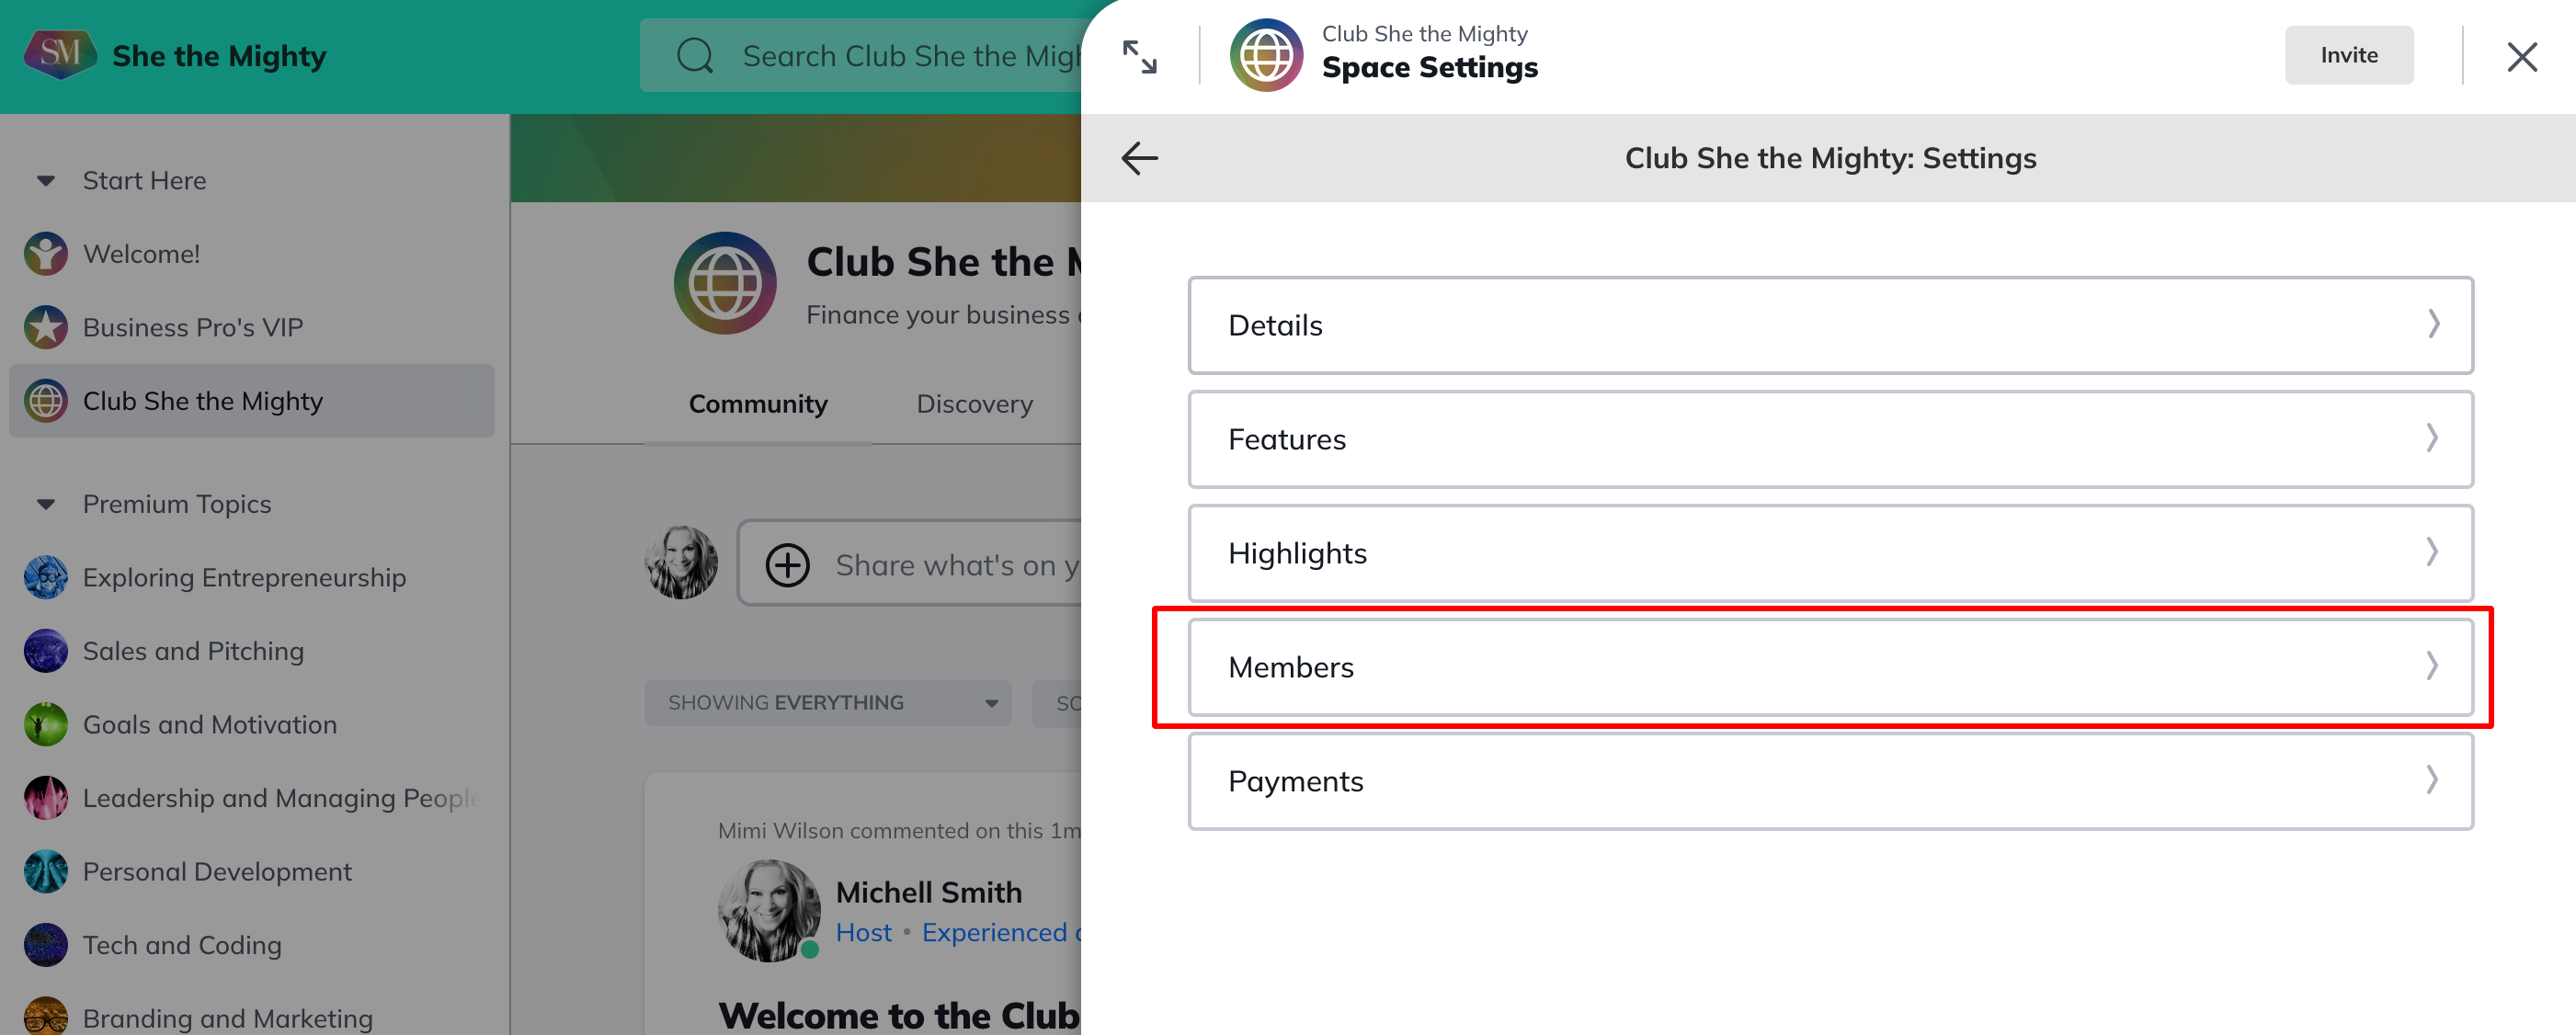Collapse the Premium Topics section
This screenshot has width=2576, height=1035.
[x=46, y=504]
